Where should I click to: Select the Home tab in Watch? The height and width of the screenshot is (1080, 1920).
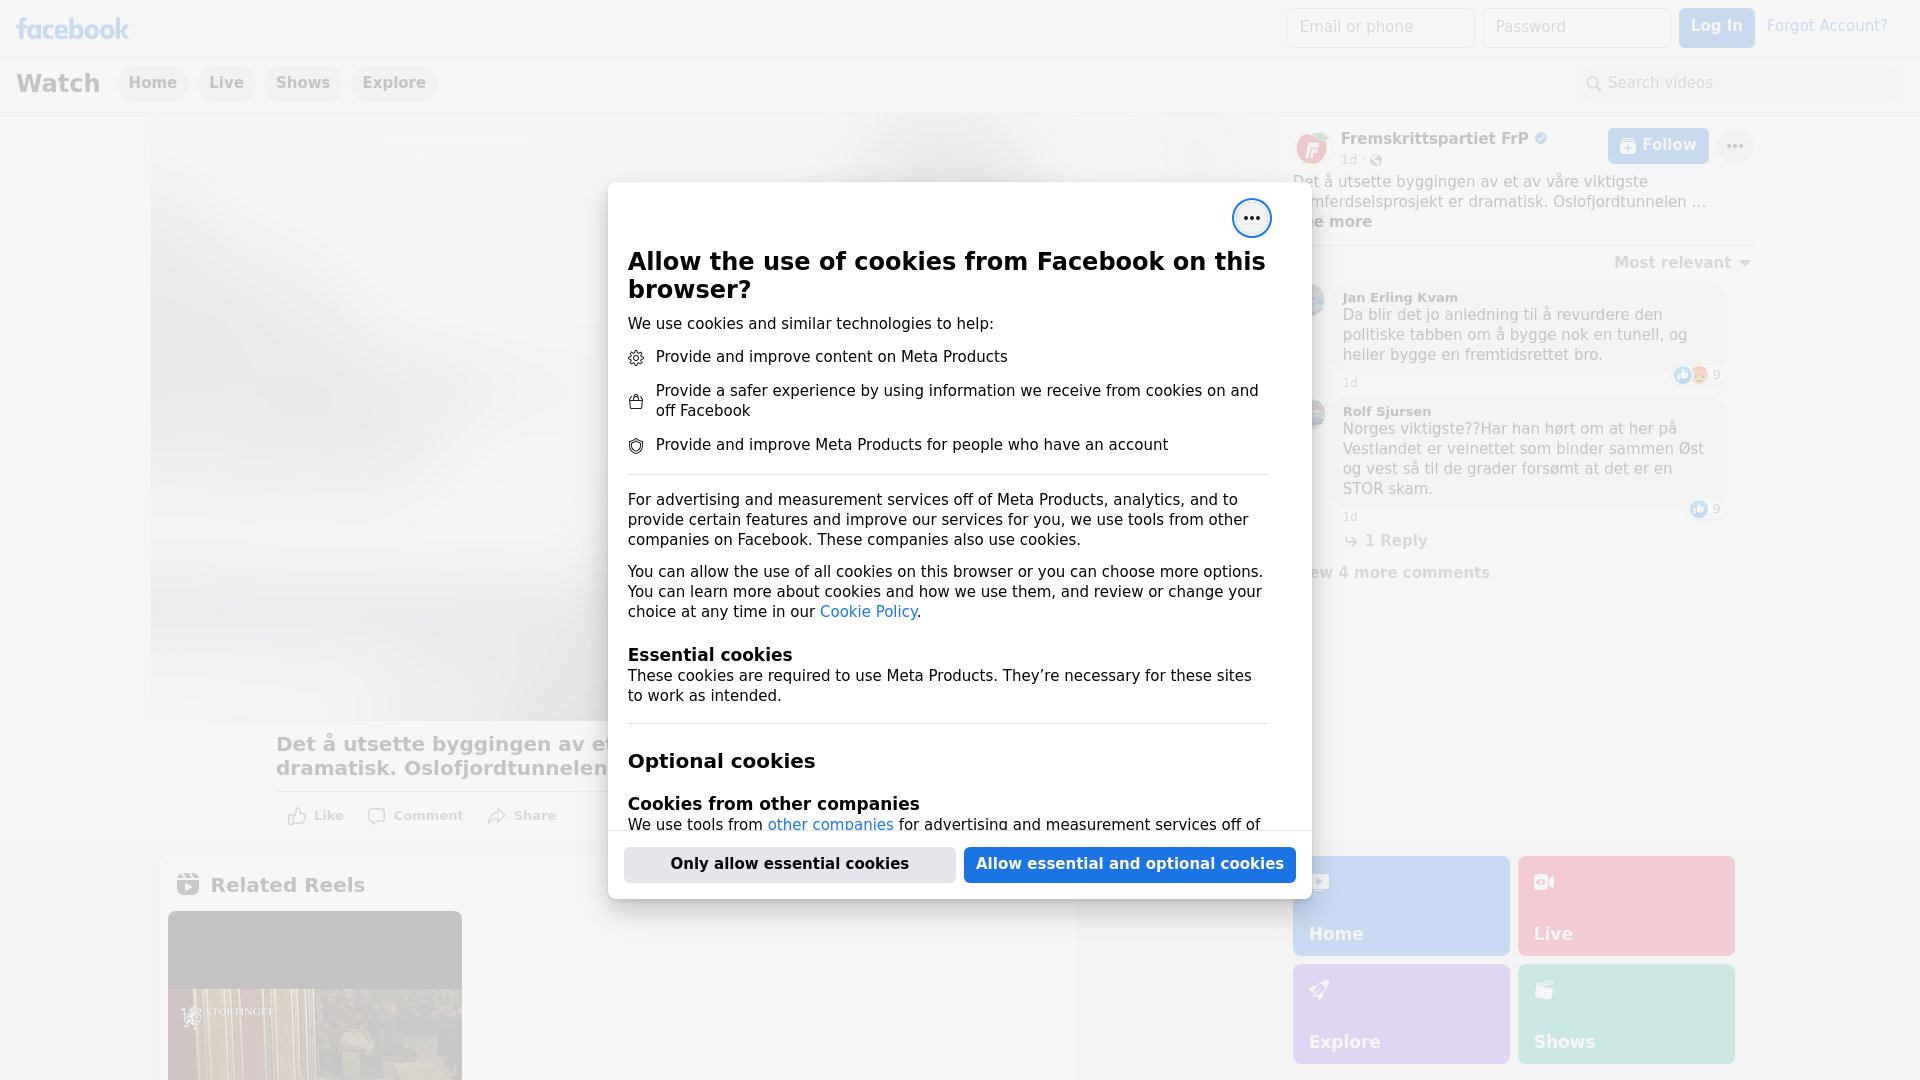click(x=152, y=83)
